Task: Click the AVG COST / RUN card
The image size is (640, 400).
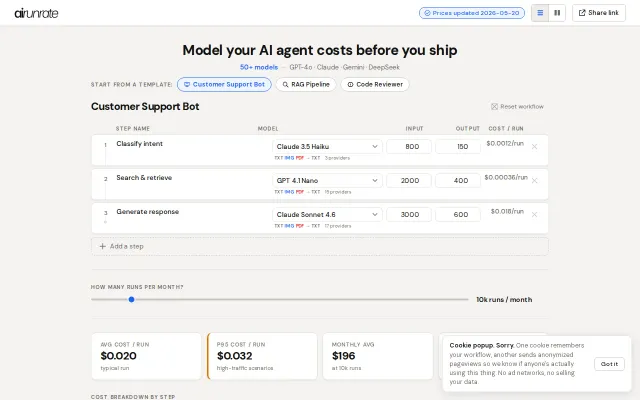Action: [x=146, y=356]
